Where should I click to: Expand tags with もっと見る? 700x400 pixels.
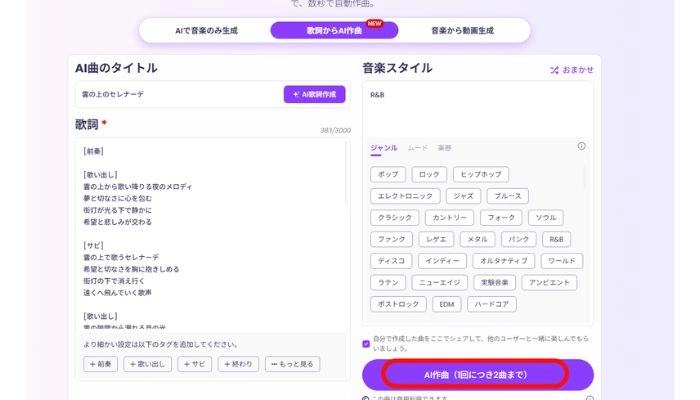pyautogui.click(x=292, y=364)
